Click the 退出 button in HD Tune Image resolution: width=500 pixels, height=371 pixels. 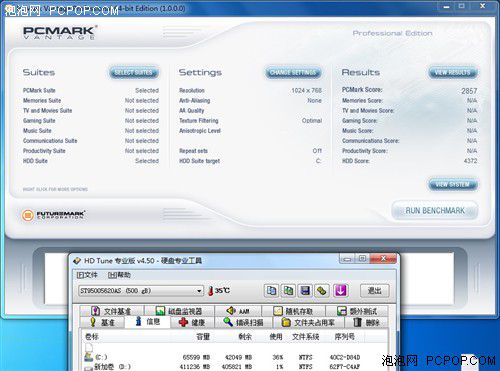point(375,291)
